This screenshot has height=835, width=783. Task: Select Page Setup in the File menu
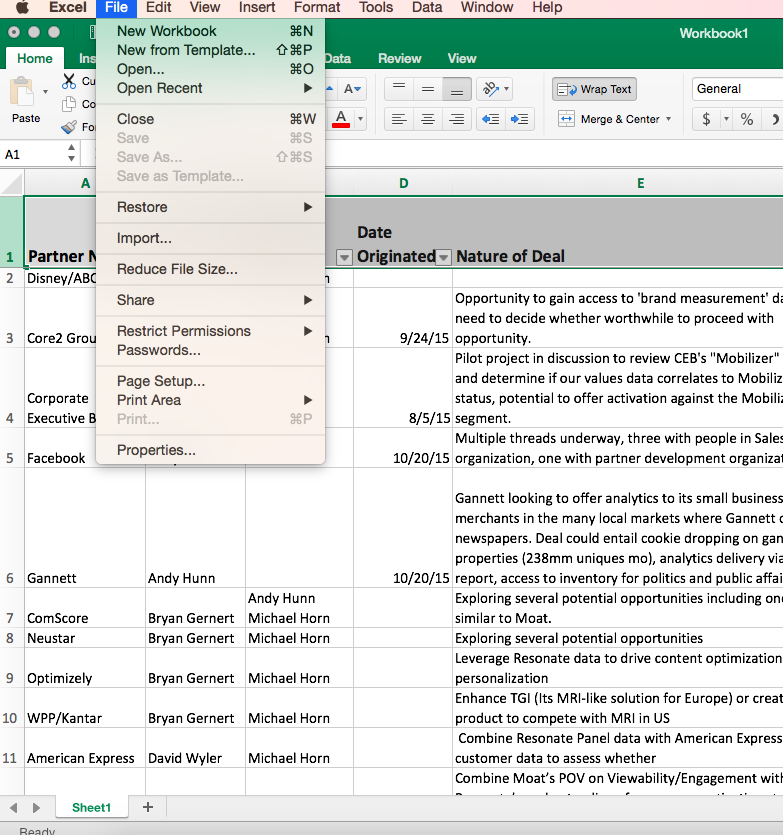(161, 381)
